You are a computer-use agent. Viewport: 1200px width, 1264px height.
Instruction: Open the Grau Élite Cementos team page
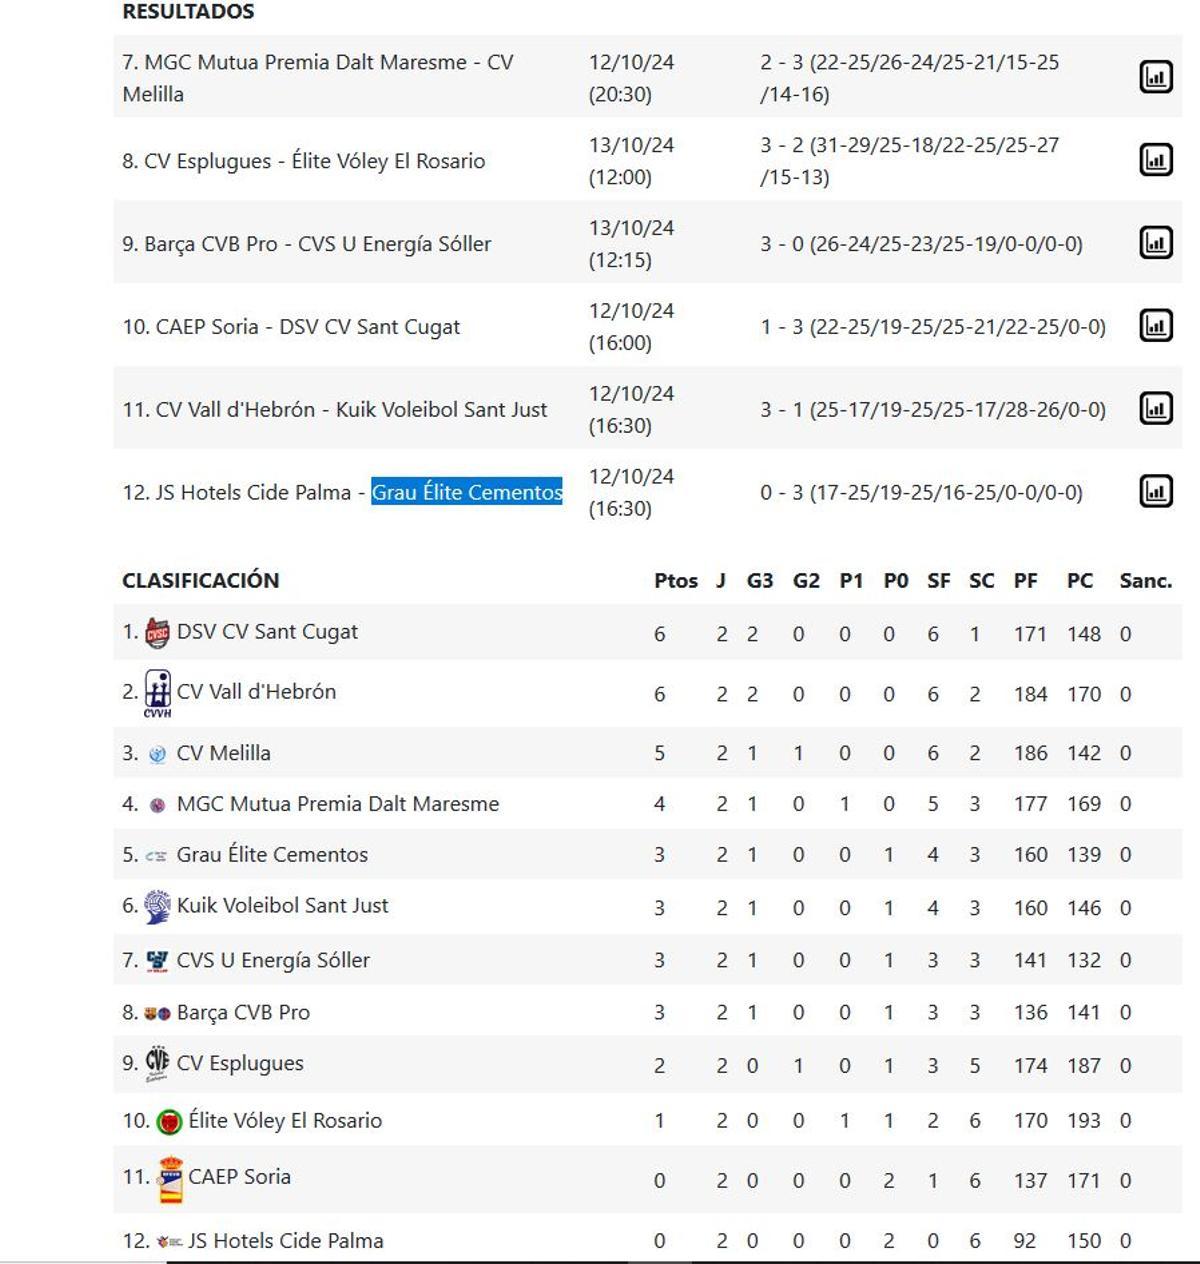[272, 855]
